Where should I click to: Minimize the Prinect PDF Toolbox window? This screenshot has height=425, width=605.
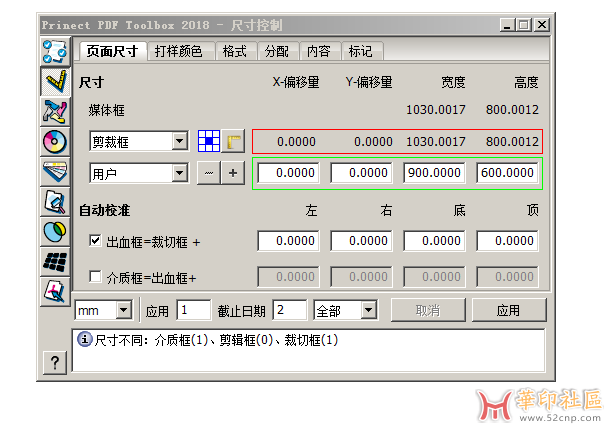(507, 25)
